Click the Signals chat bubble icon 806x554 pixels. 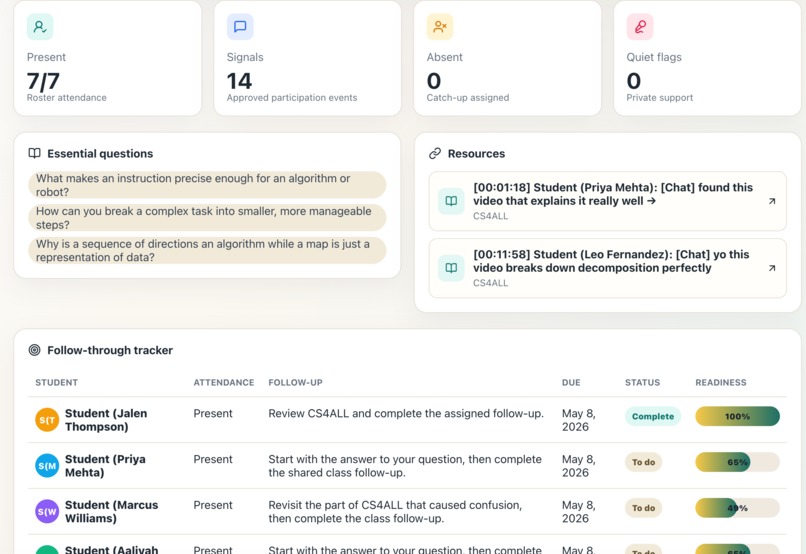240,27
